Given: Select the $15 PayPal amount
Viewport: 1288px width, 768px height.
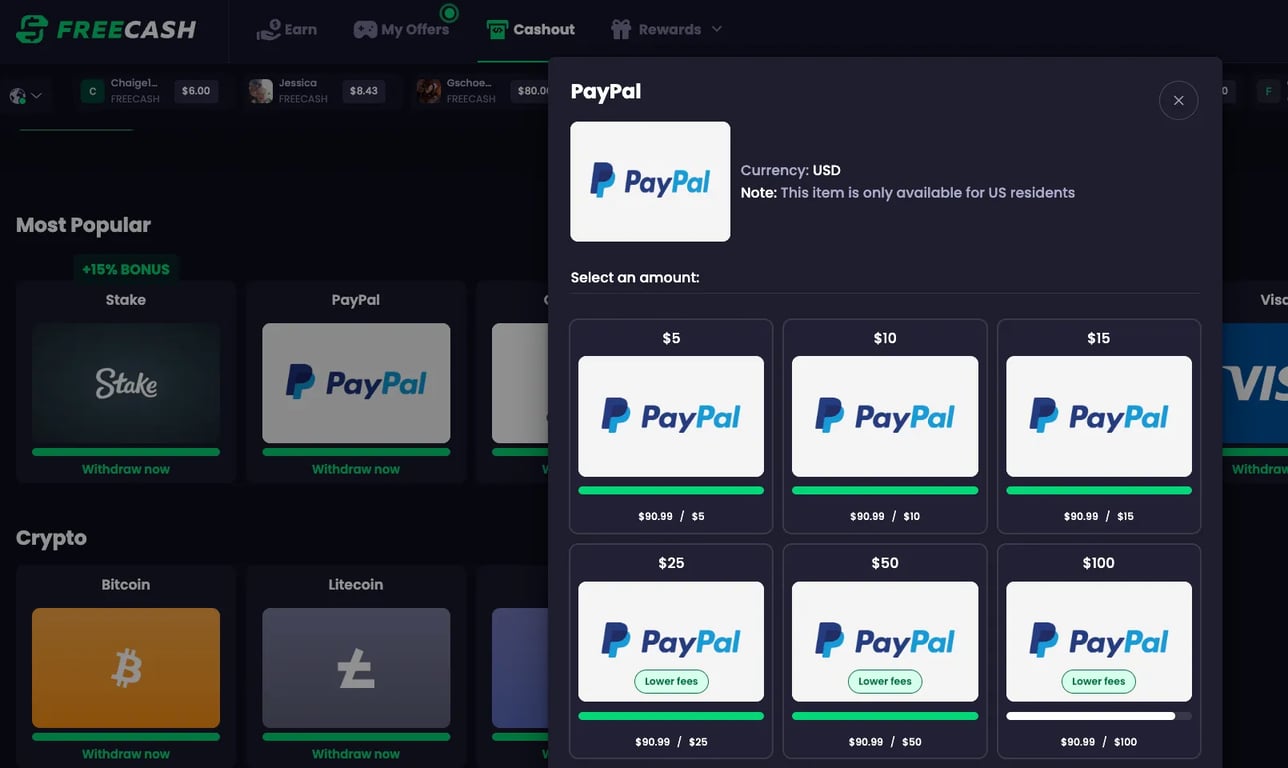Looking at the screenshot, I should [1099, 426].
